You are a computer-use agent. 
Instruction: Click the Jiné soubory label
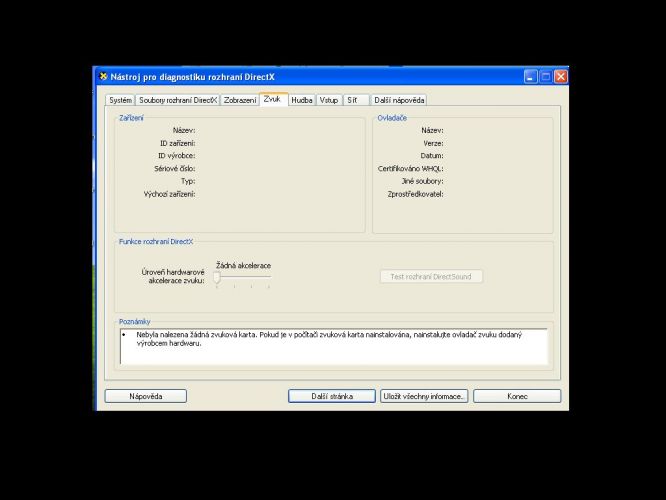(x=422, y=181)
